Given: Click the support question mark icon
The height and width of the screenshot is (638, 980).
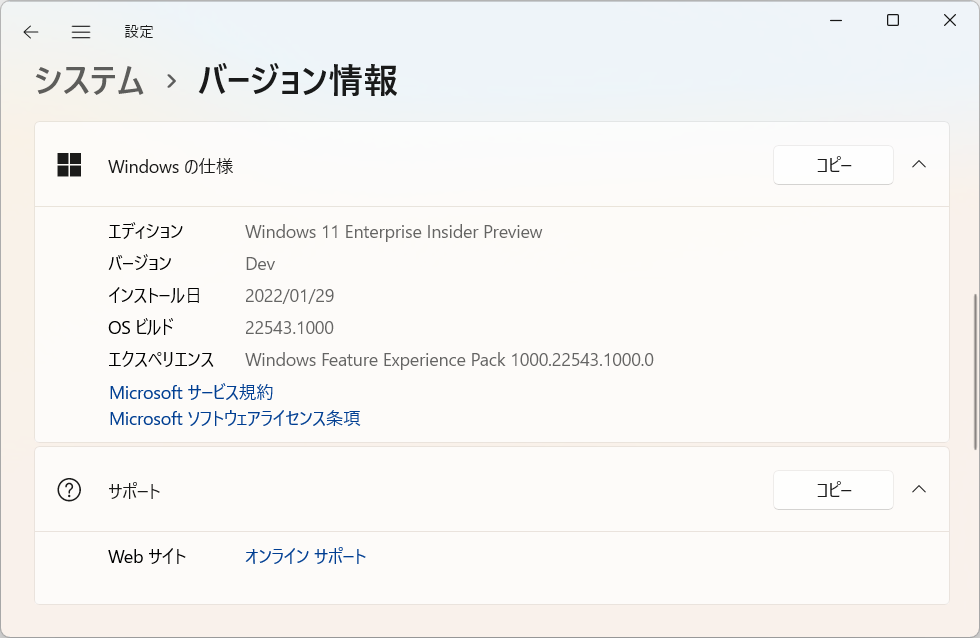Looking at the screenshot, I should [69, 490].
